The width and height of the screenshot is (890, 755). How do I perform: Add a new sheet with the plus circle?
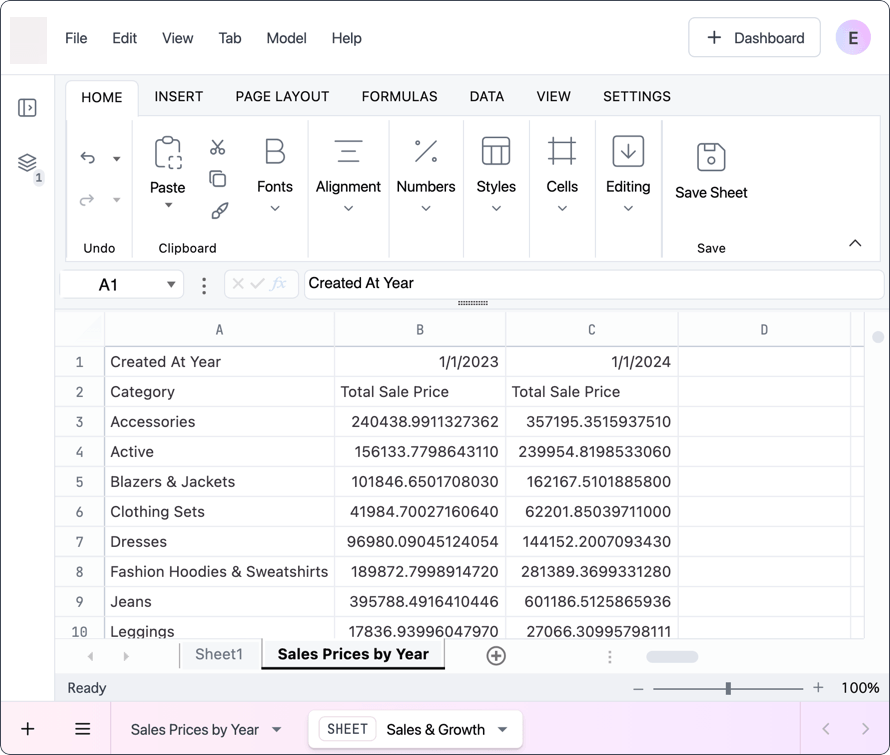[x=496, y=656]
